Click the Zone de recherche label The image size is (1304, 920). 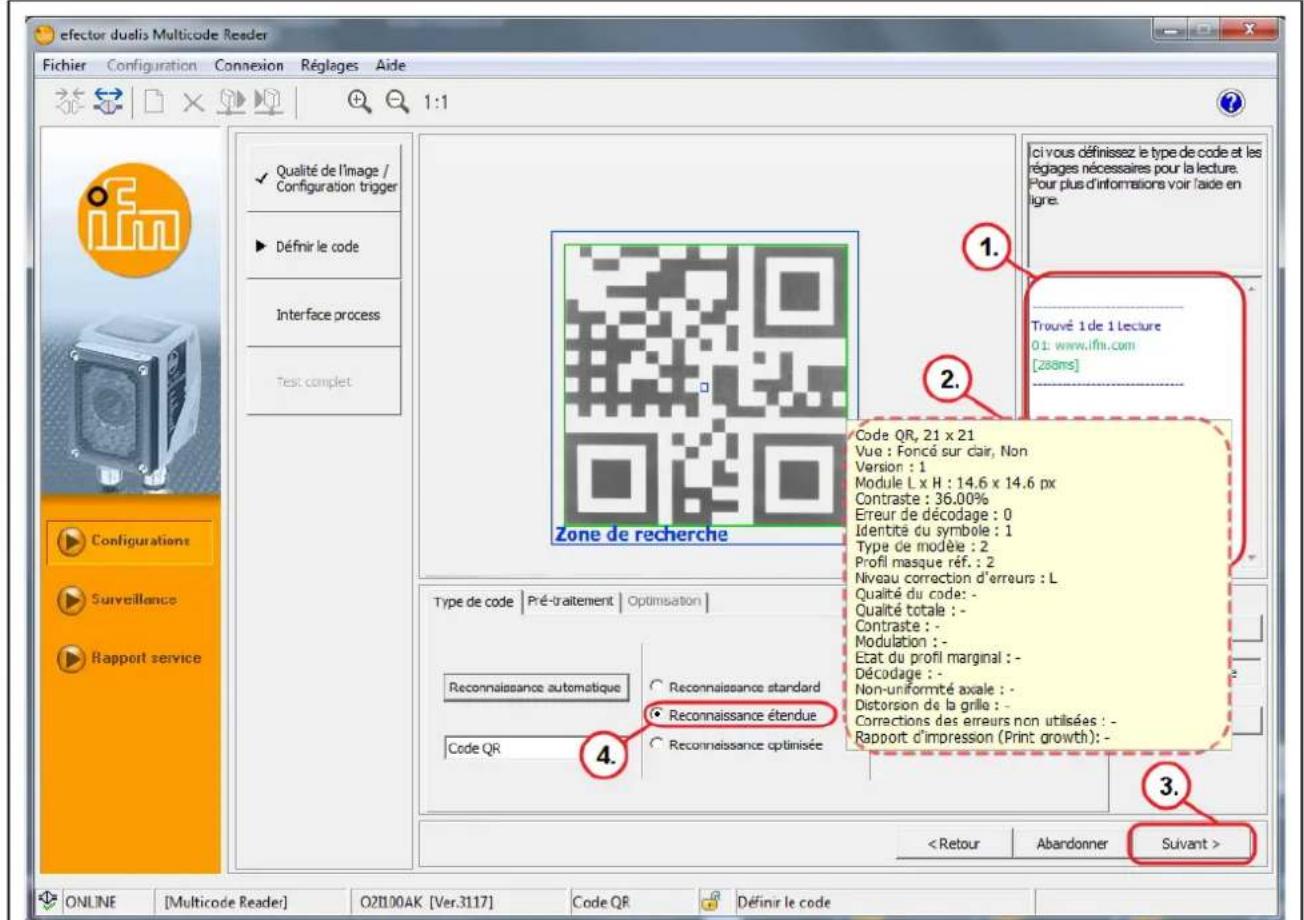click(641, 533)
